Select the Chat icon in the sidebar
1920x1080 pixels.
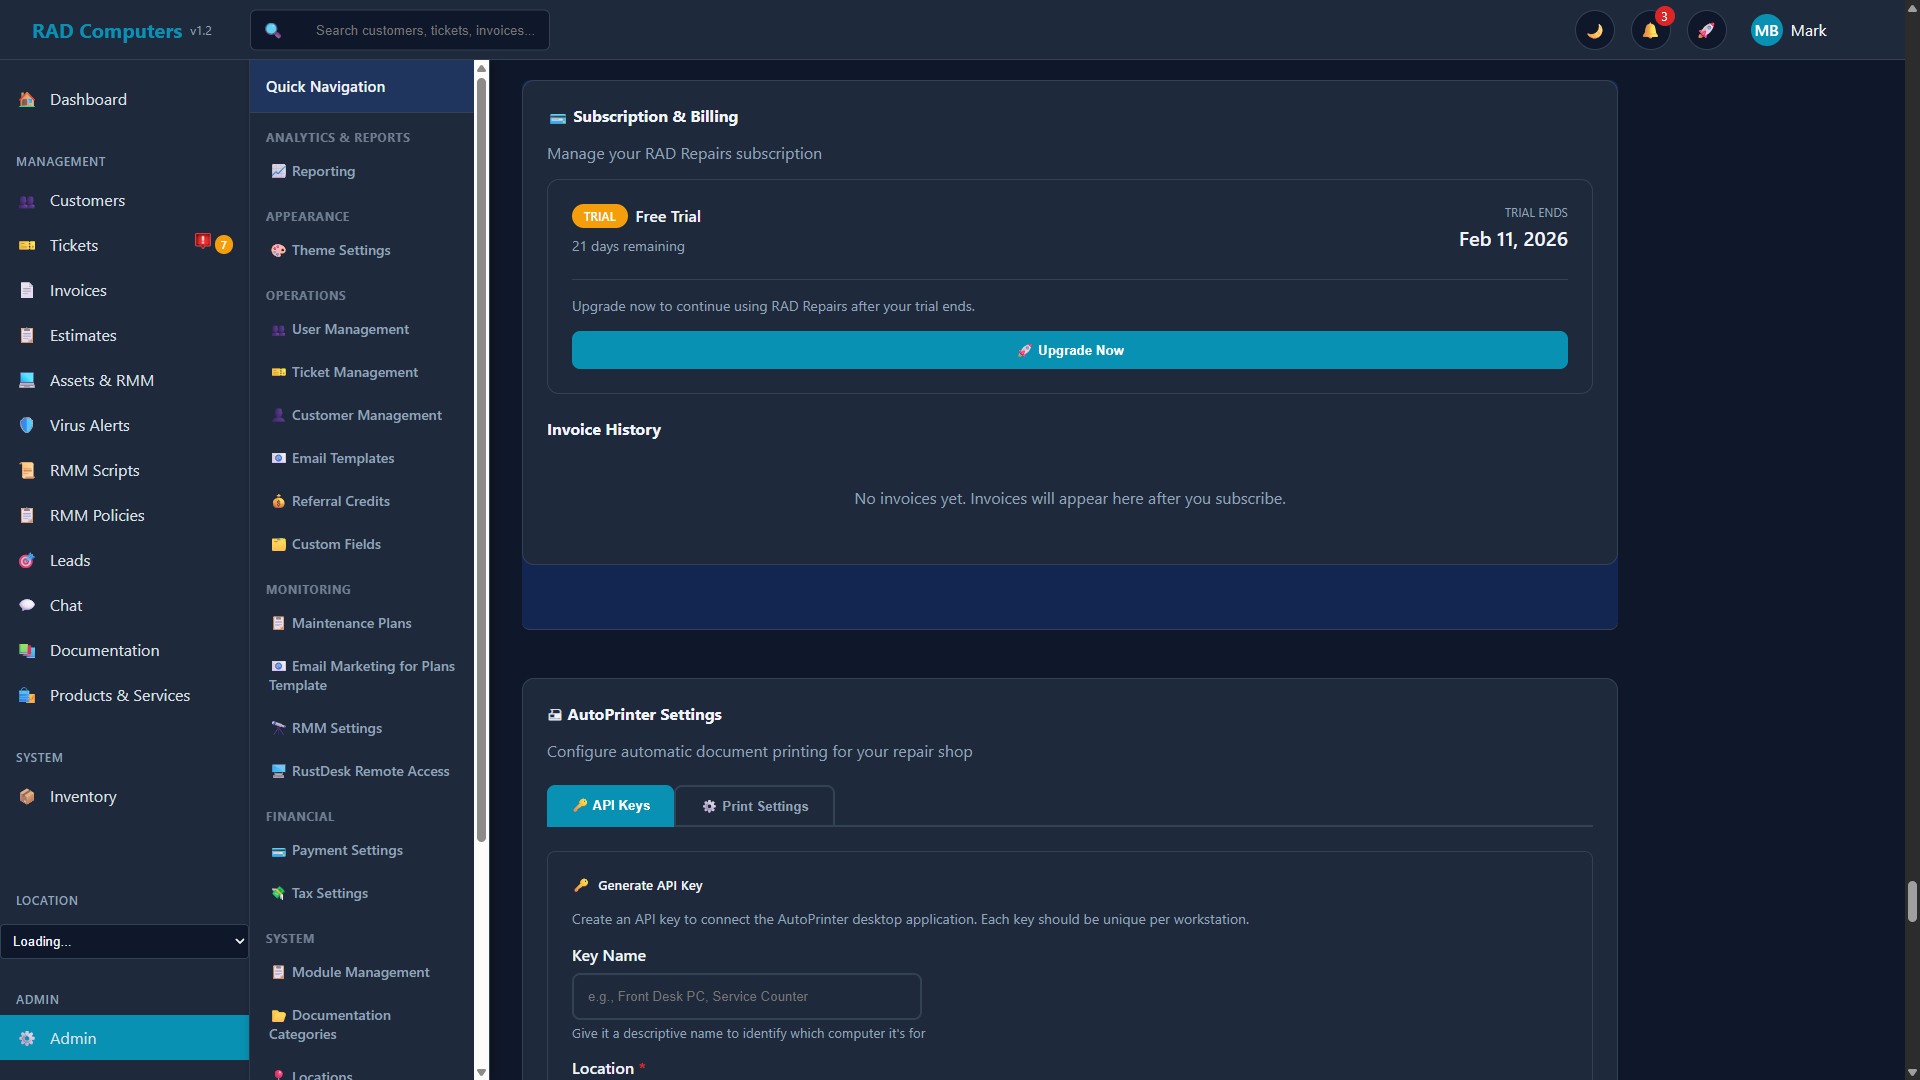coord(26,605)
